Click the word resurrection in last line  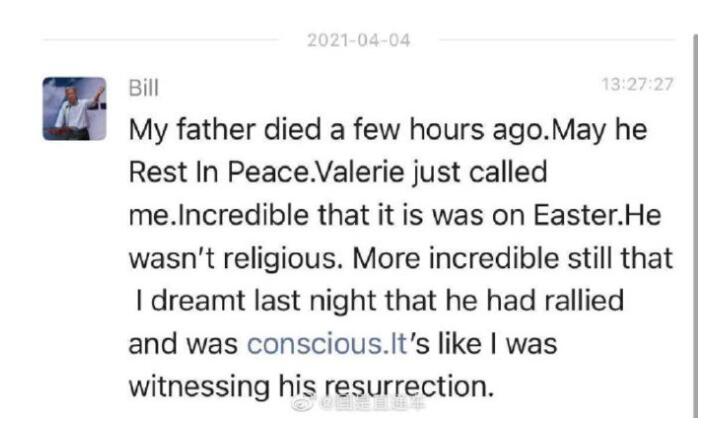tap(405, 387)
